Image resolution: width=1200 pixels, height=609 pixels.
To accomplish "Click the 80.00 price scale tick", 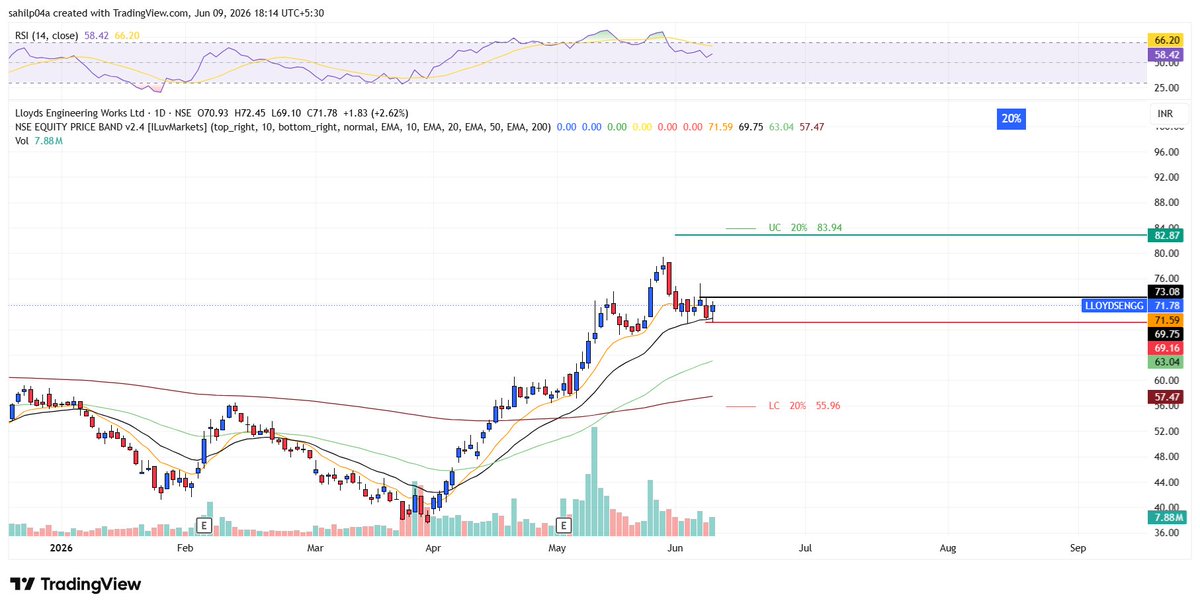I will (x=1166, y=253).
